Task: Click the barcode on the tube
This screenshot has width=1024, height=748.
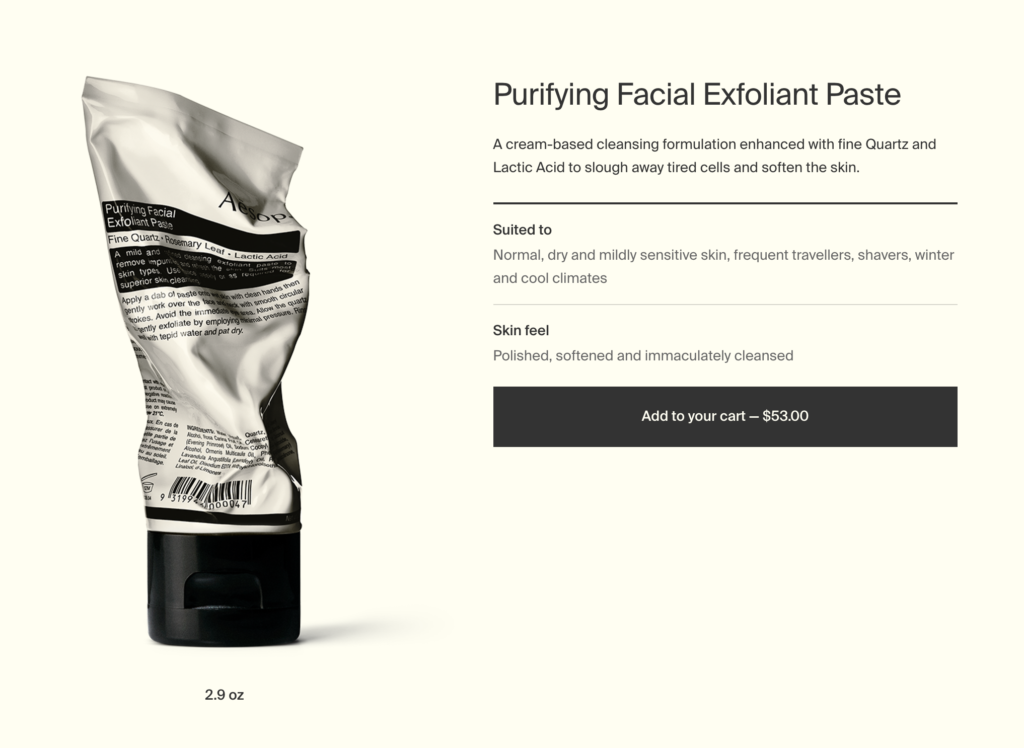Action: coord(209,493)
